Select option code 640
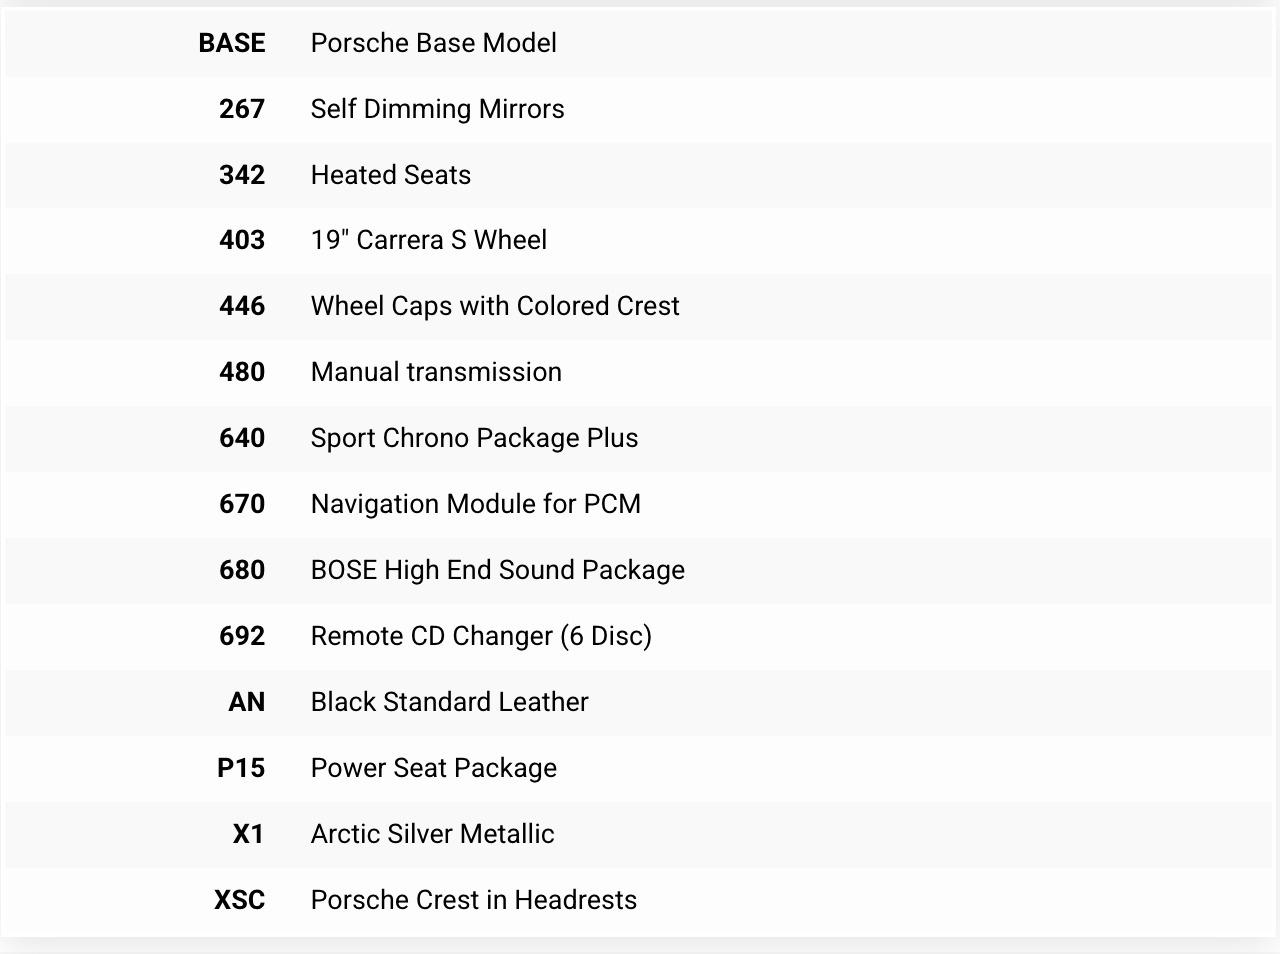 [x=242, y=438]
